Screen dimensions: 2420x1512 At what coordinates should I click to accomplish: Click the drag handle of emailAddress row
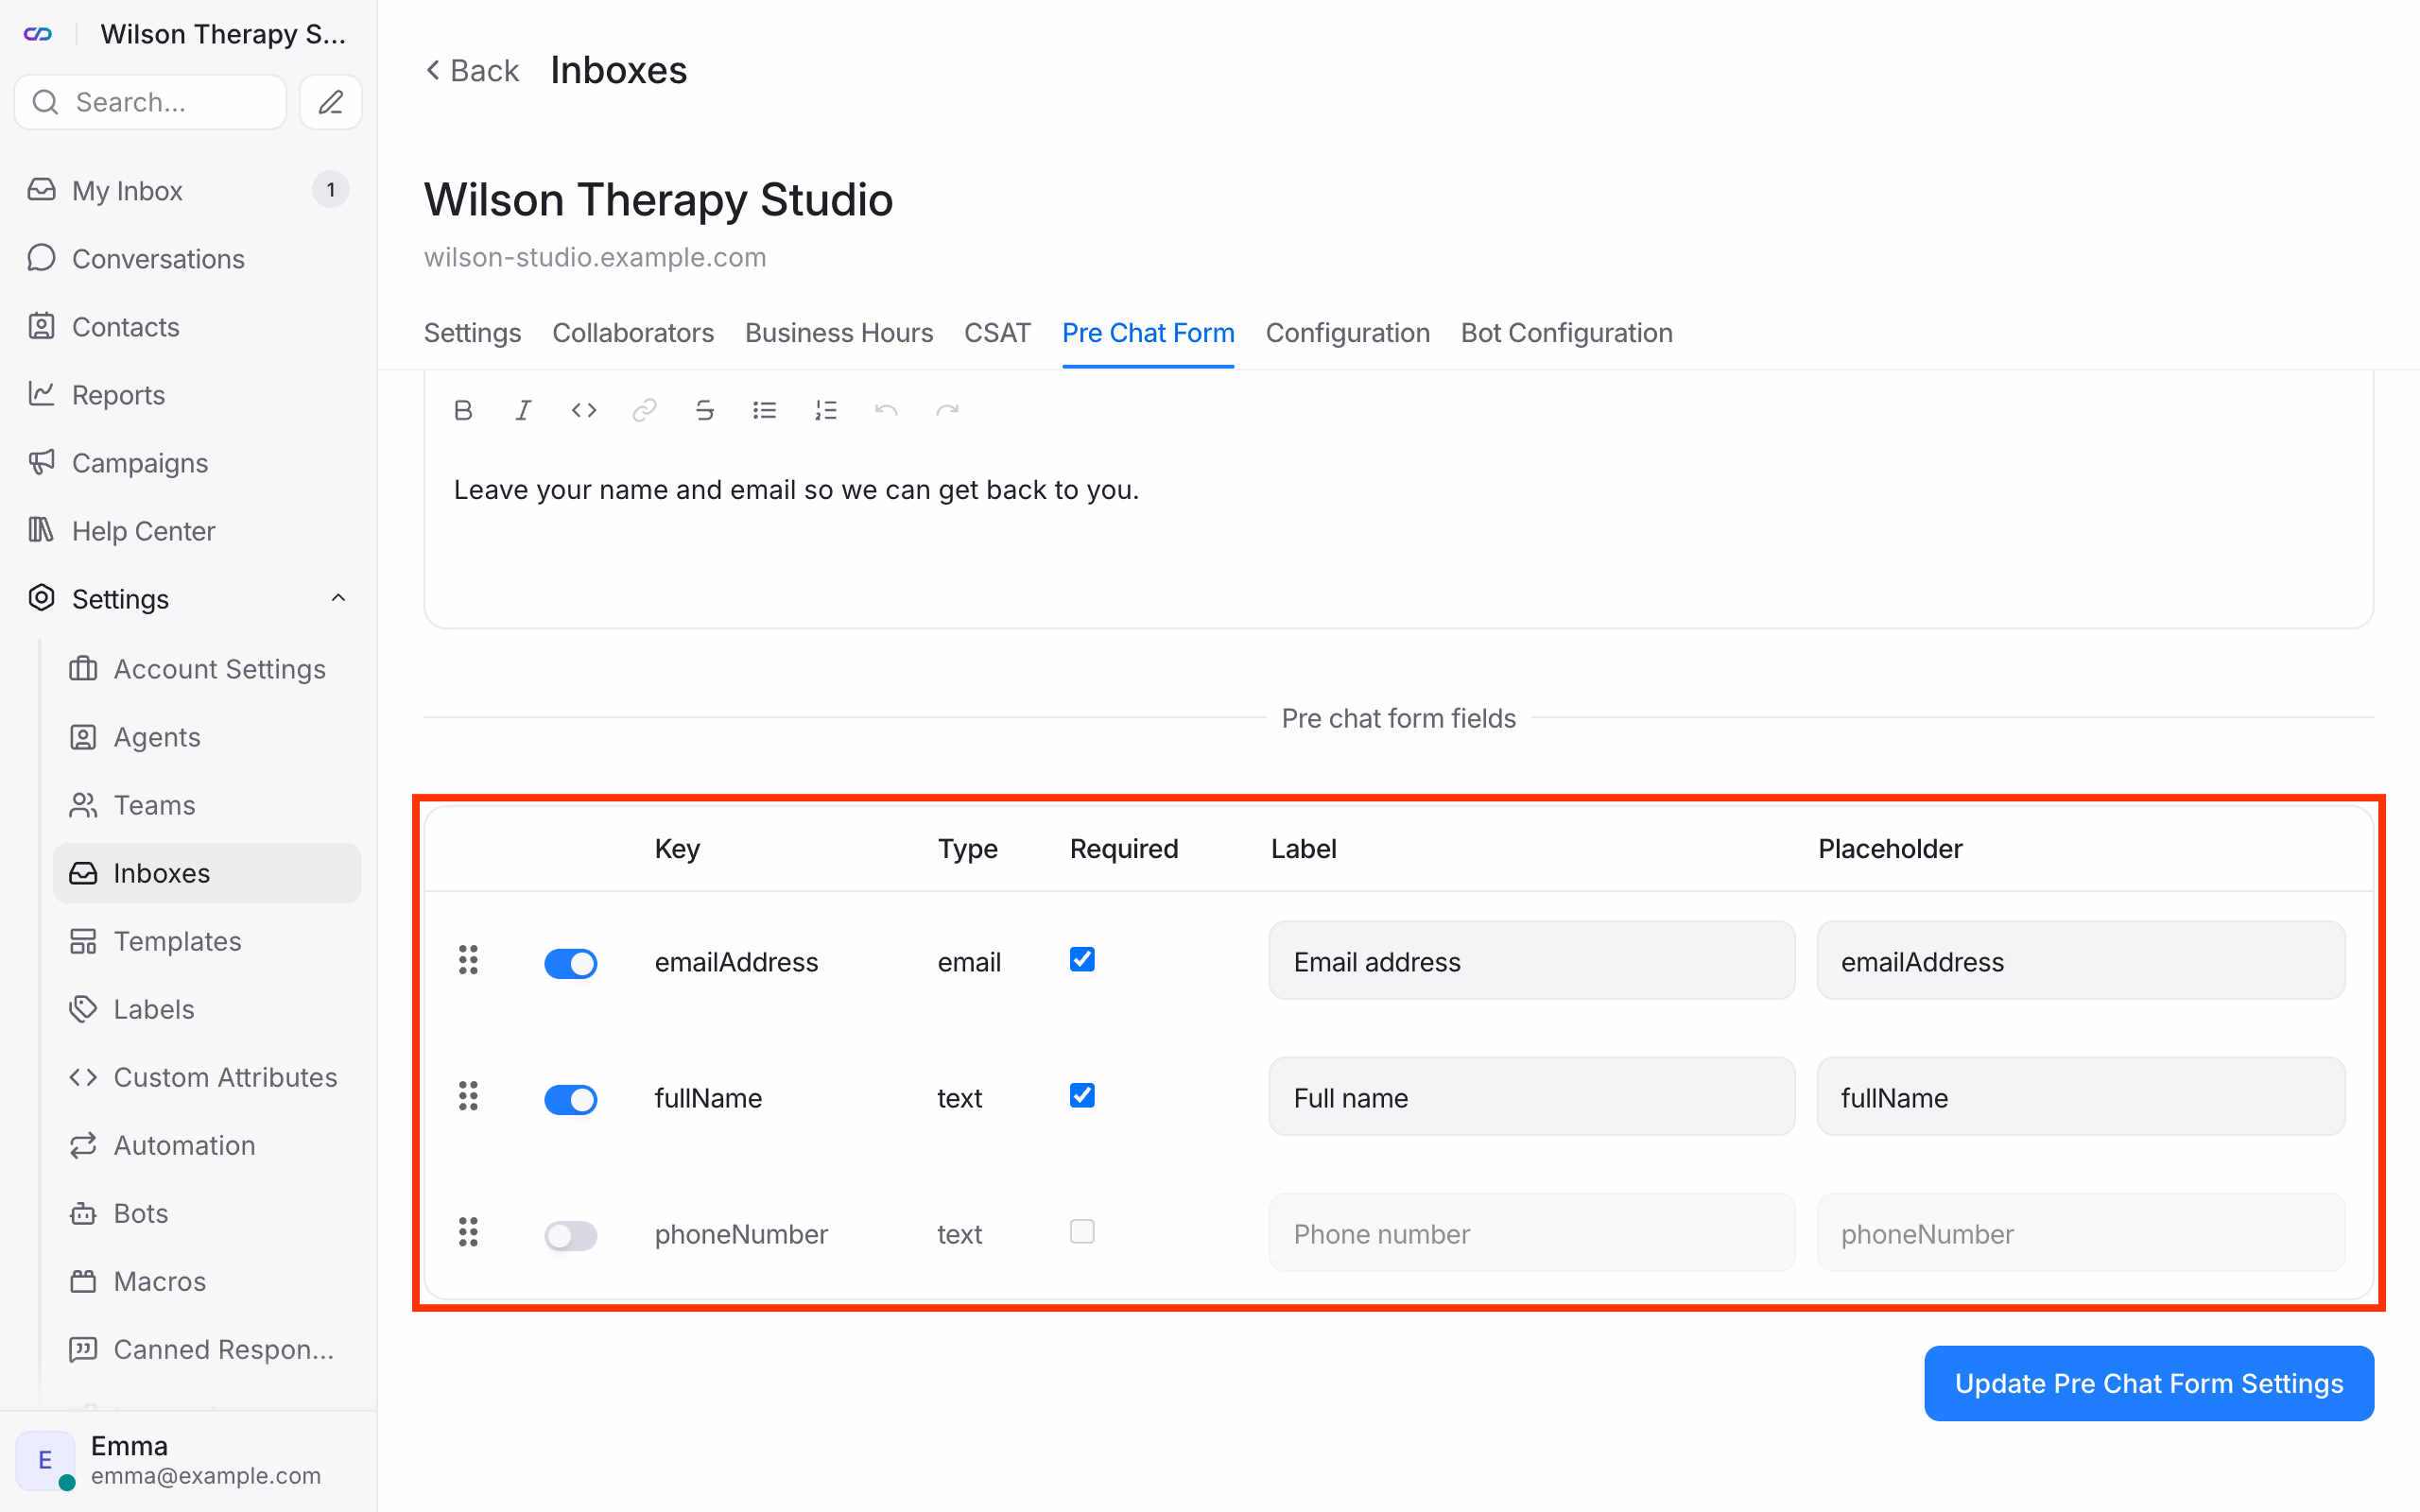(468, 960)
